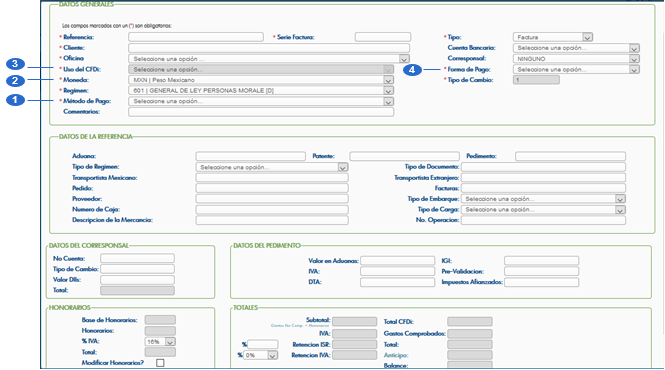Click the Comentarios text field
This screenshot has height=370, width=665.
[261, 112]
